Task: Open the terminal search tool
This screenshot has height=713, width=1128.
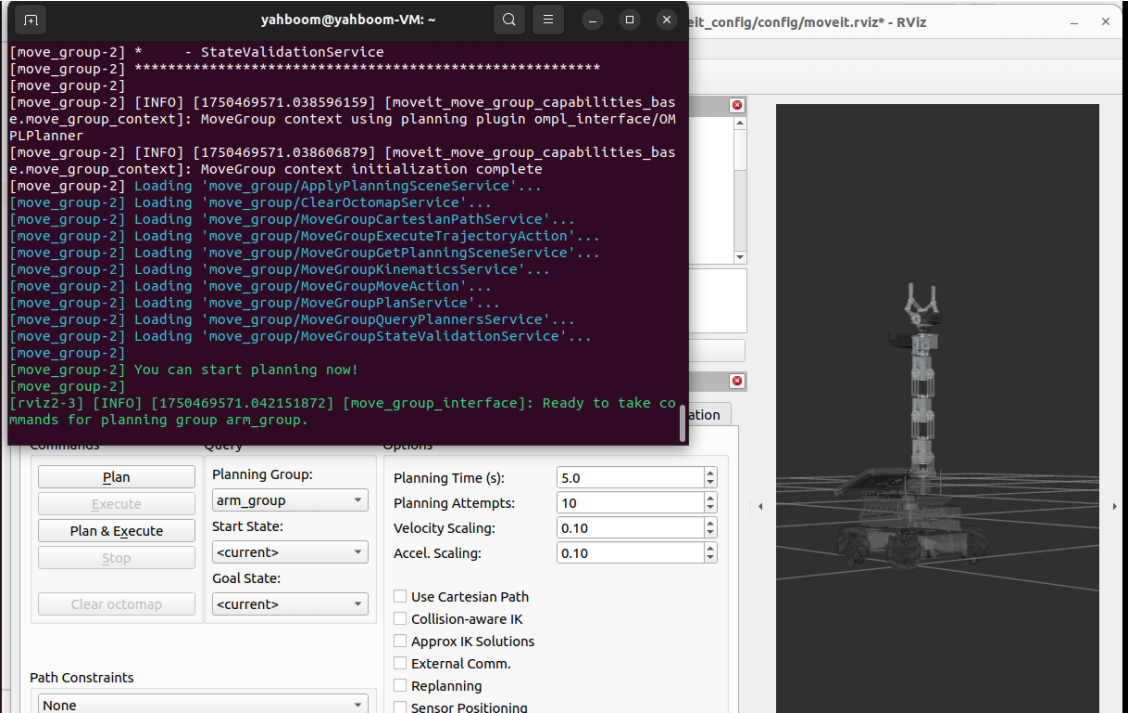Action: pyautogui.click(x=509, y=20)
